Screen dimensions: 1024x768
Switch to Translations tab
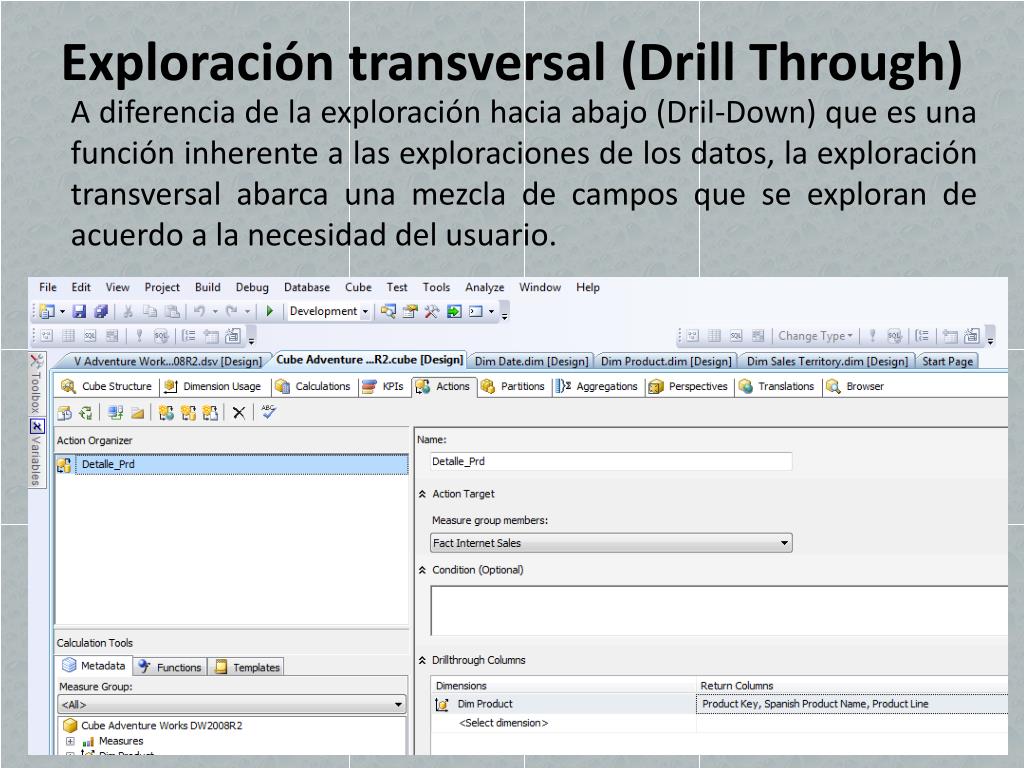(777, 387)
